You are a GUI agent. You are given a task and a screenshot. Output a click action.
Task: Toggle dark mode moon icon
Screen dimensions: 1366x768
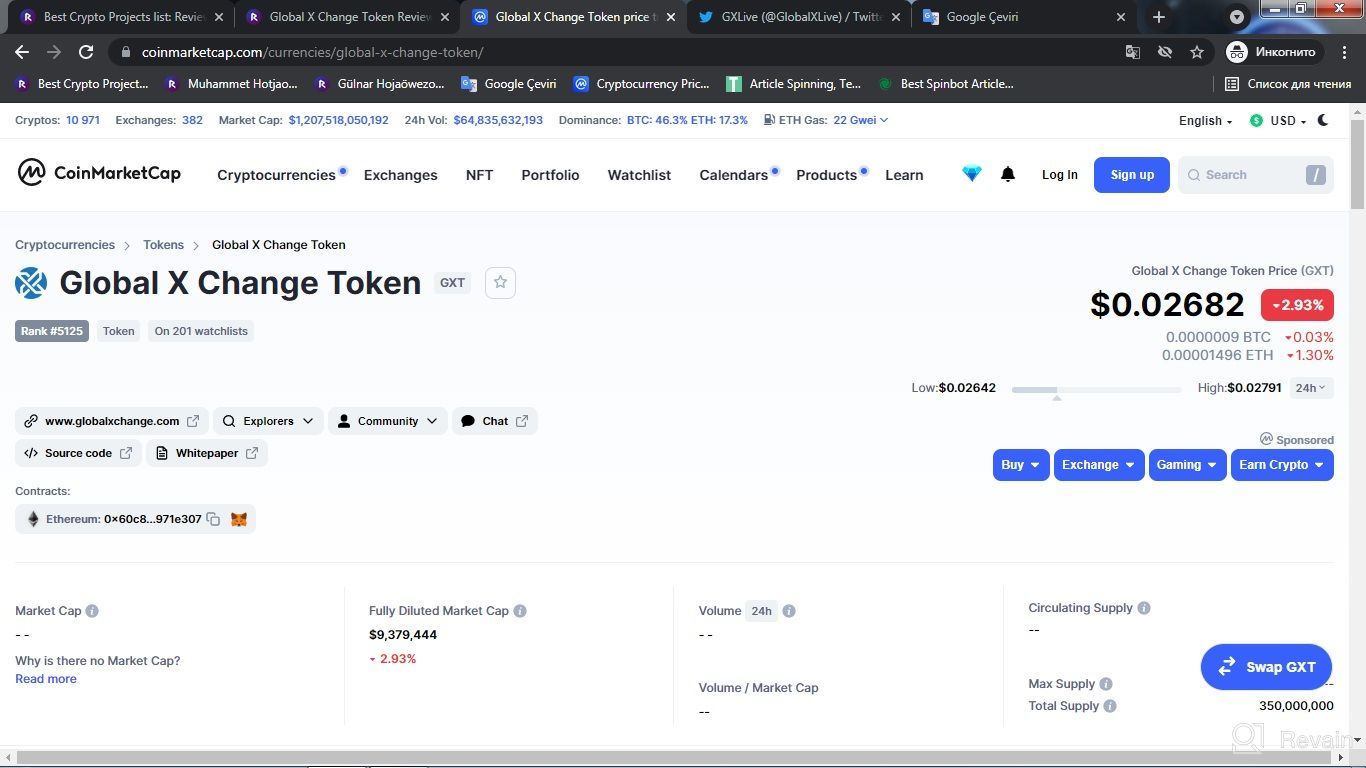1323,120
